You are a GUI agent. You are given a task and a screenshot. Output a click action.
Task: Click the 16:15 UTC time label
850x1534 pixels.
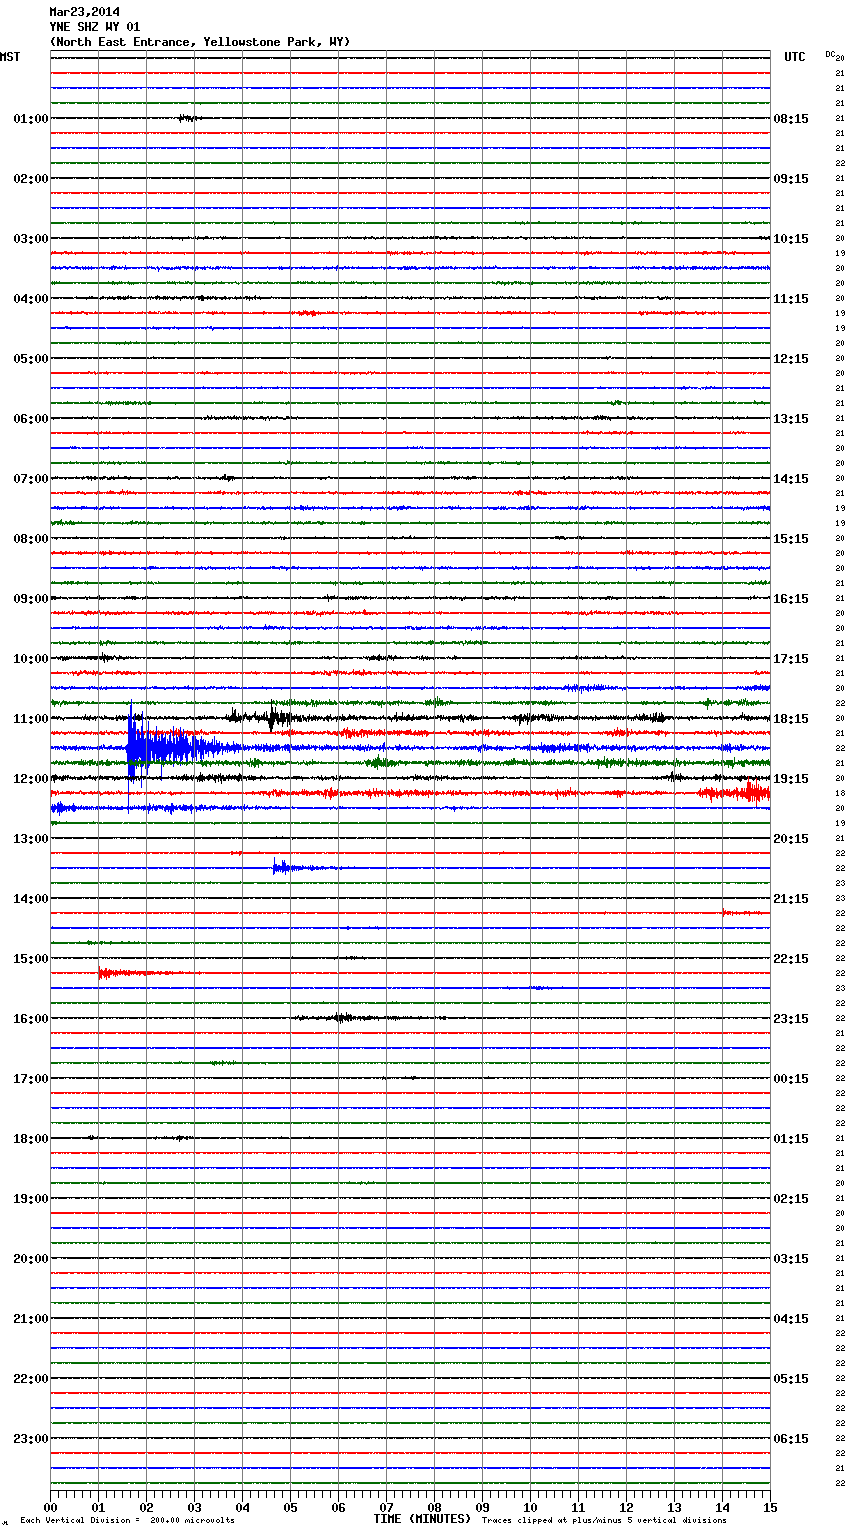[x=791, y=599]
